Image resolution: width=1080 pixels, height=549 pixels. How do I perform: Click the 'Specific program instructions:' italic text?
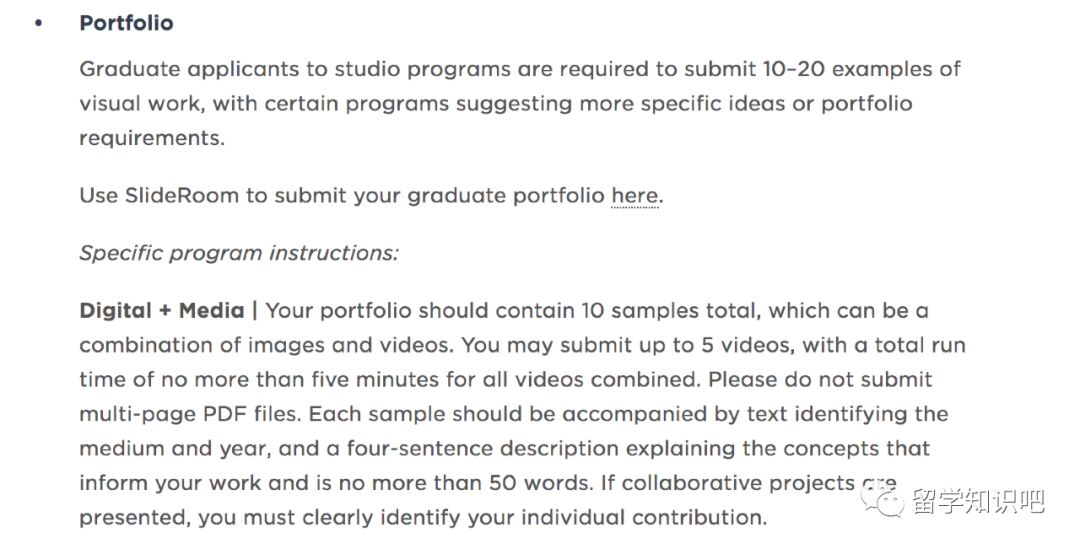pyautogui.click(x=239, y=253)
